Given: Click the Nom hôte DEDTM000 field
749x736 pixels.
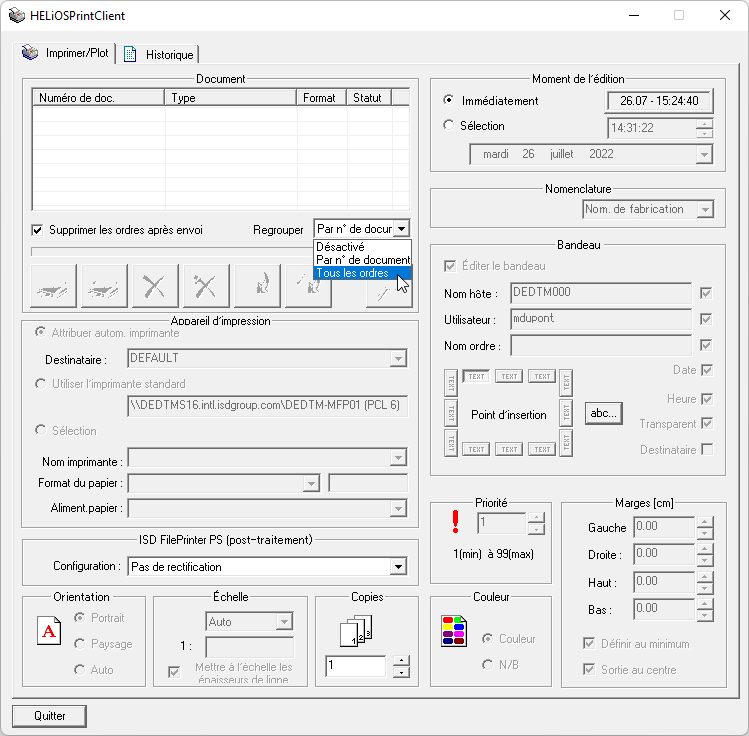Looking at the screenshot, I should click(x=601, y=293).
